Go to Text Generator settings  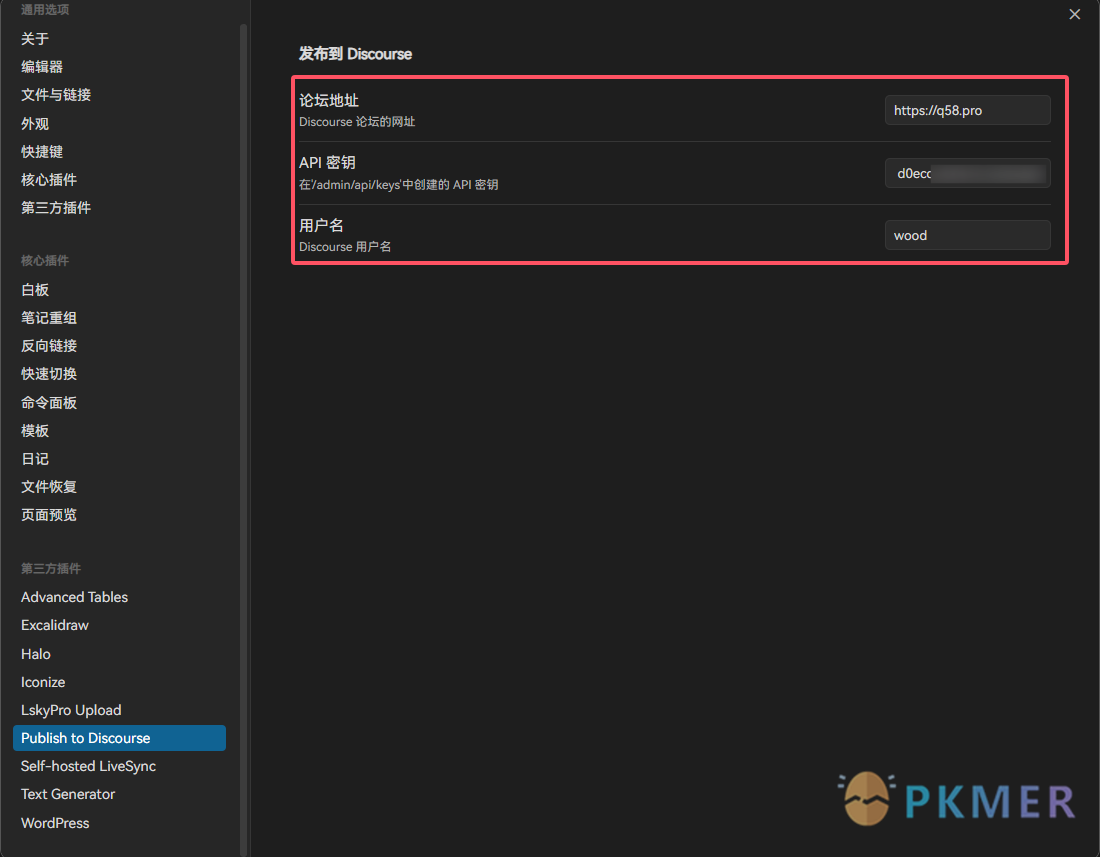click(x=68, y=794)
